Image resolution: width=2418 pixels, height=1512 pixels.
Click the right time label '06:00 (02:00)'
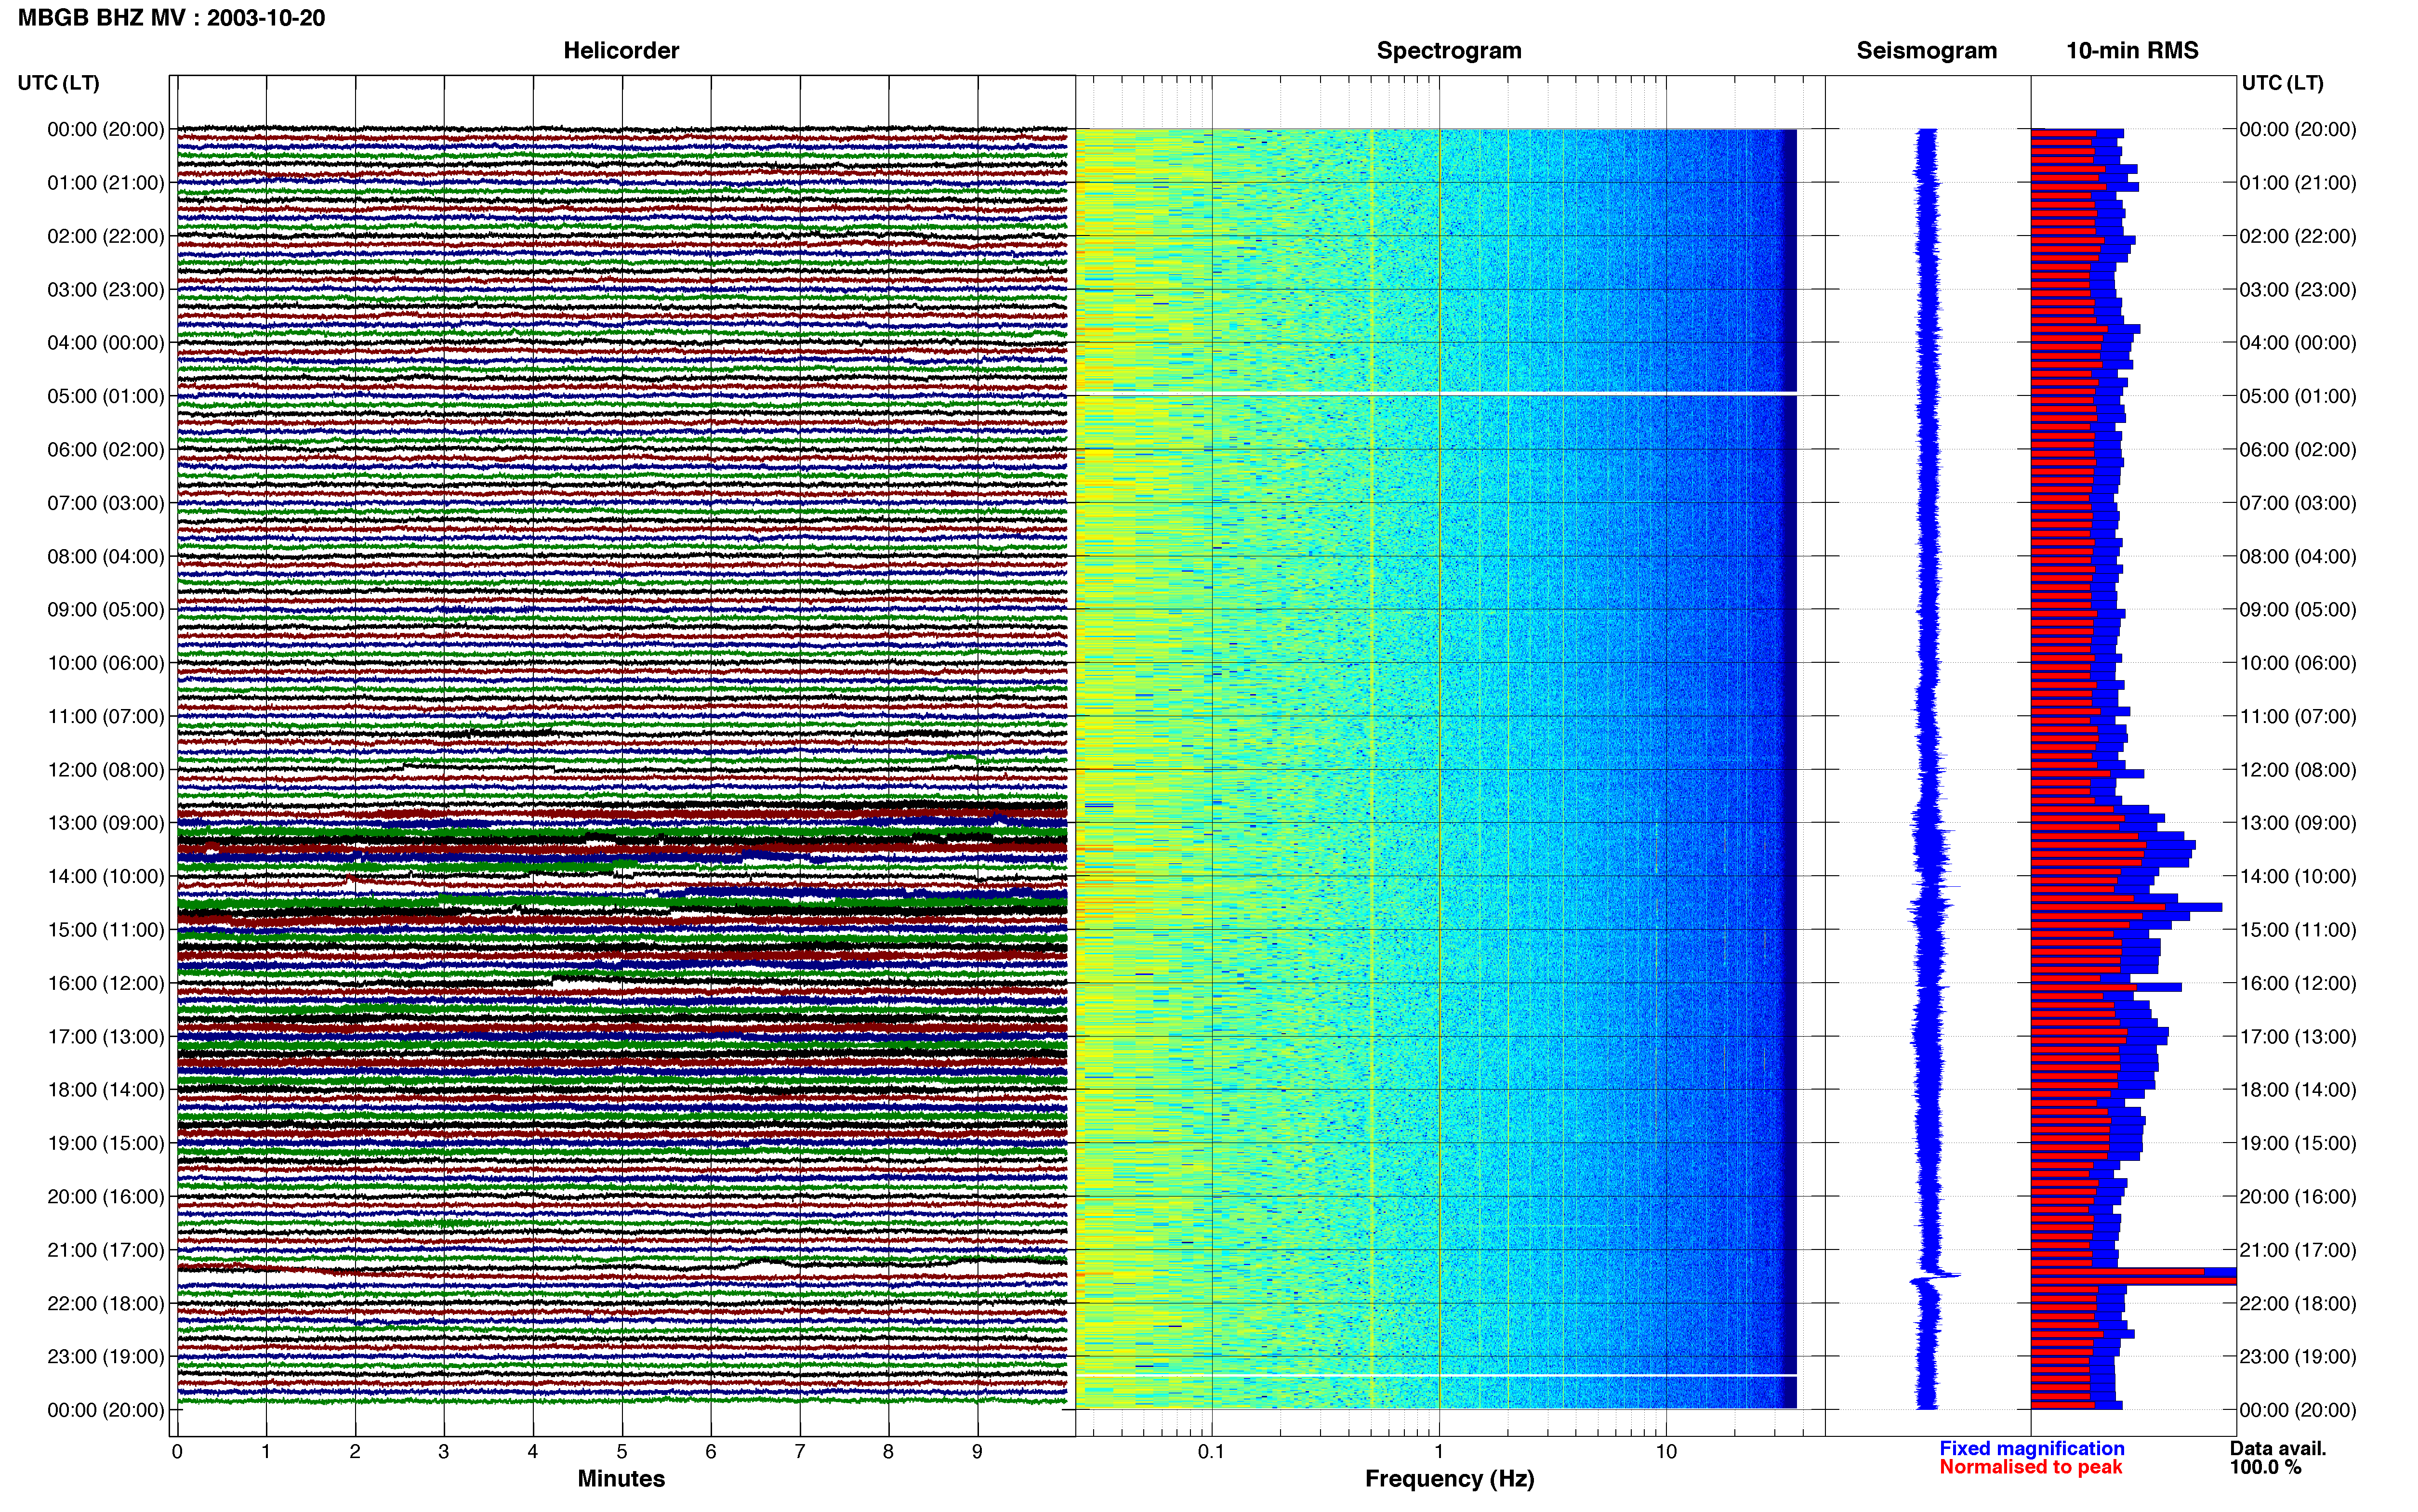point(2298,450)
